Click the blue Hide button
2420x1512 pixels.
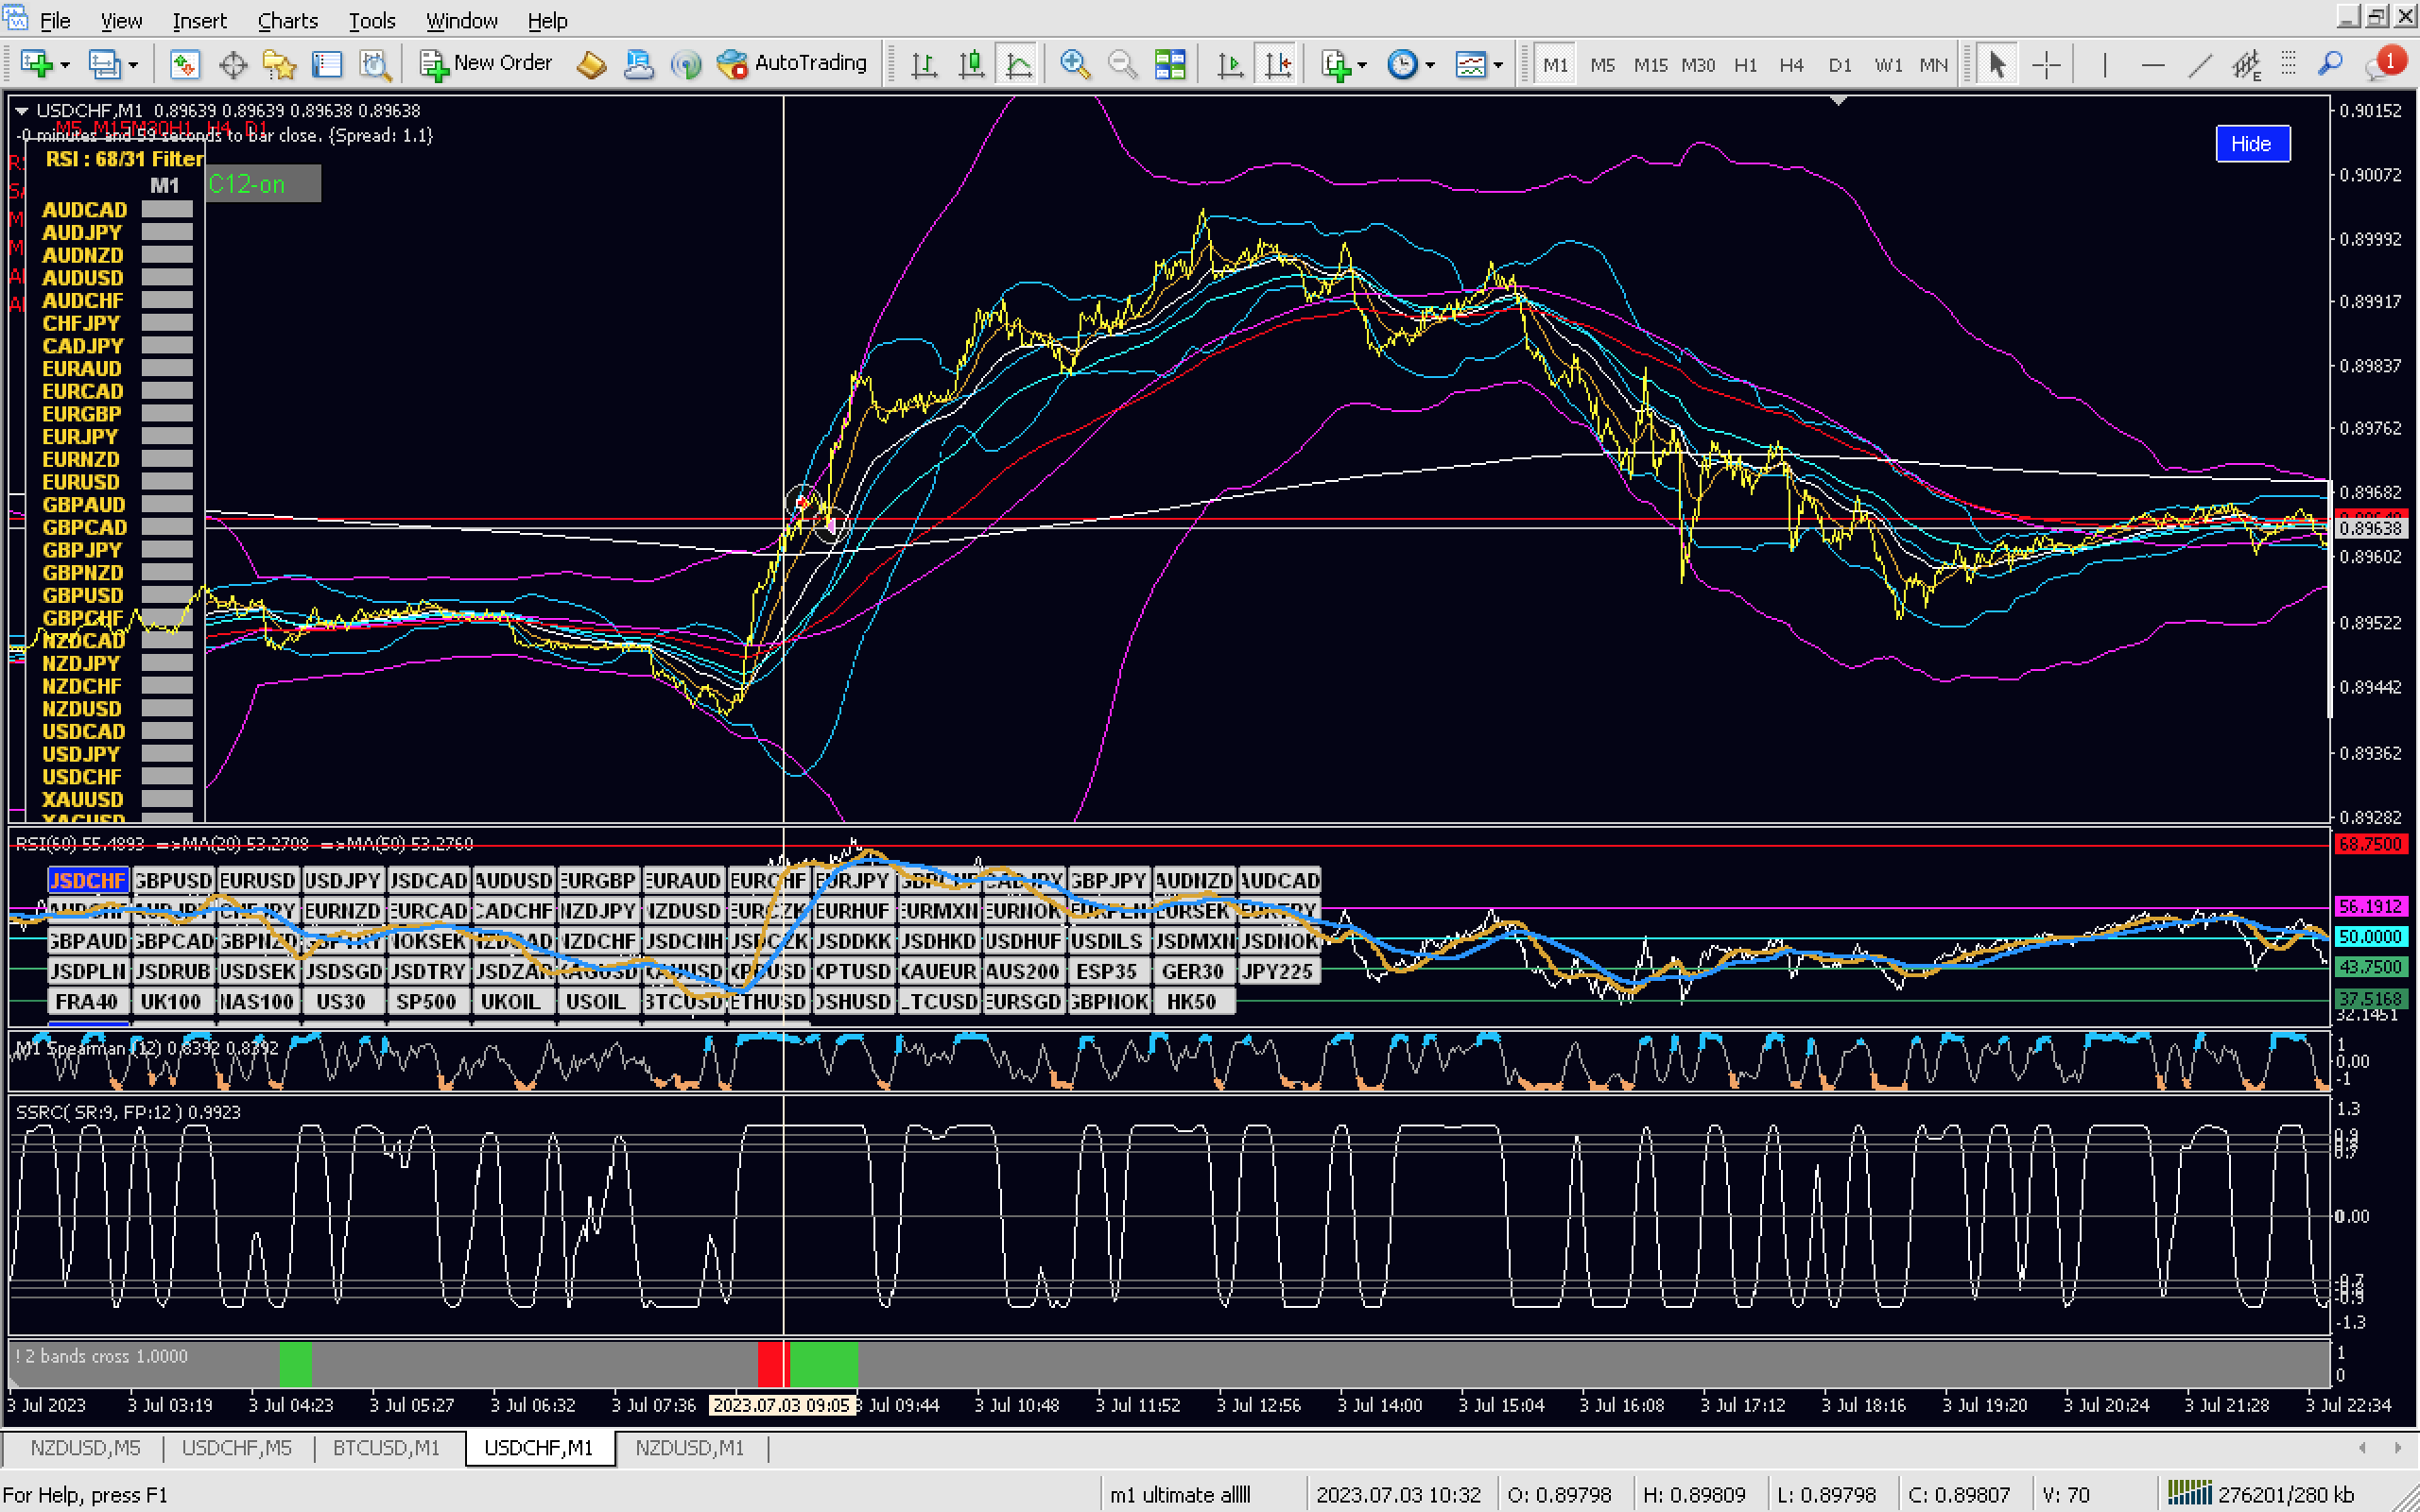coord(2251,144)
